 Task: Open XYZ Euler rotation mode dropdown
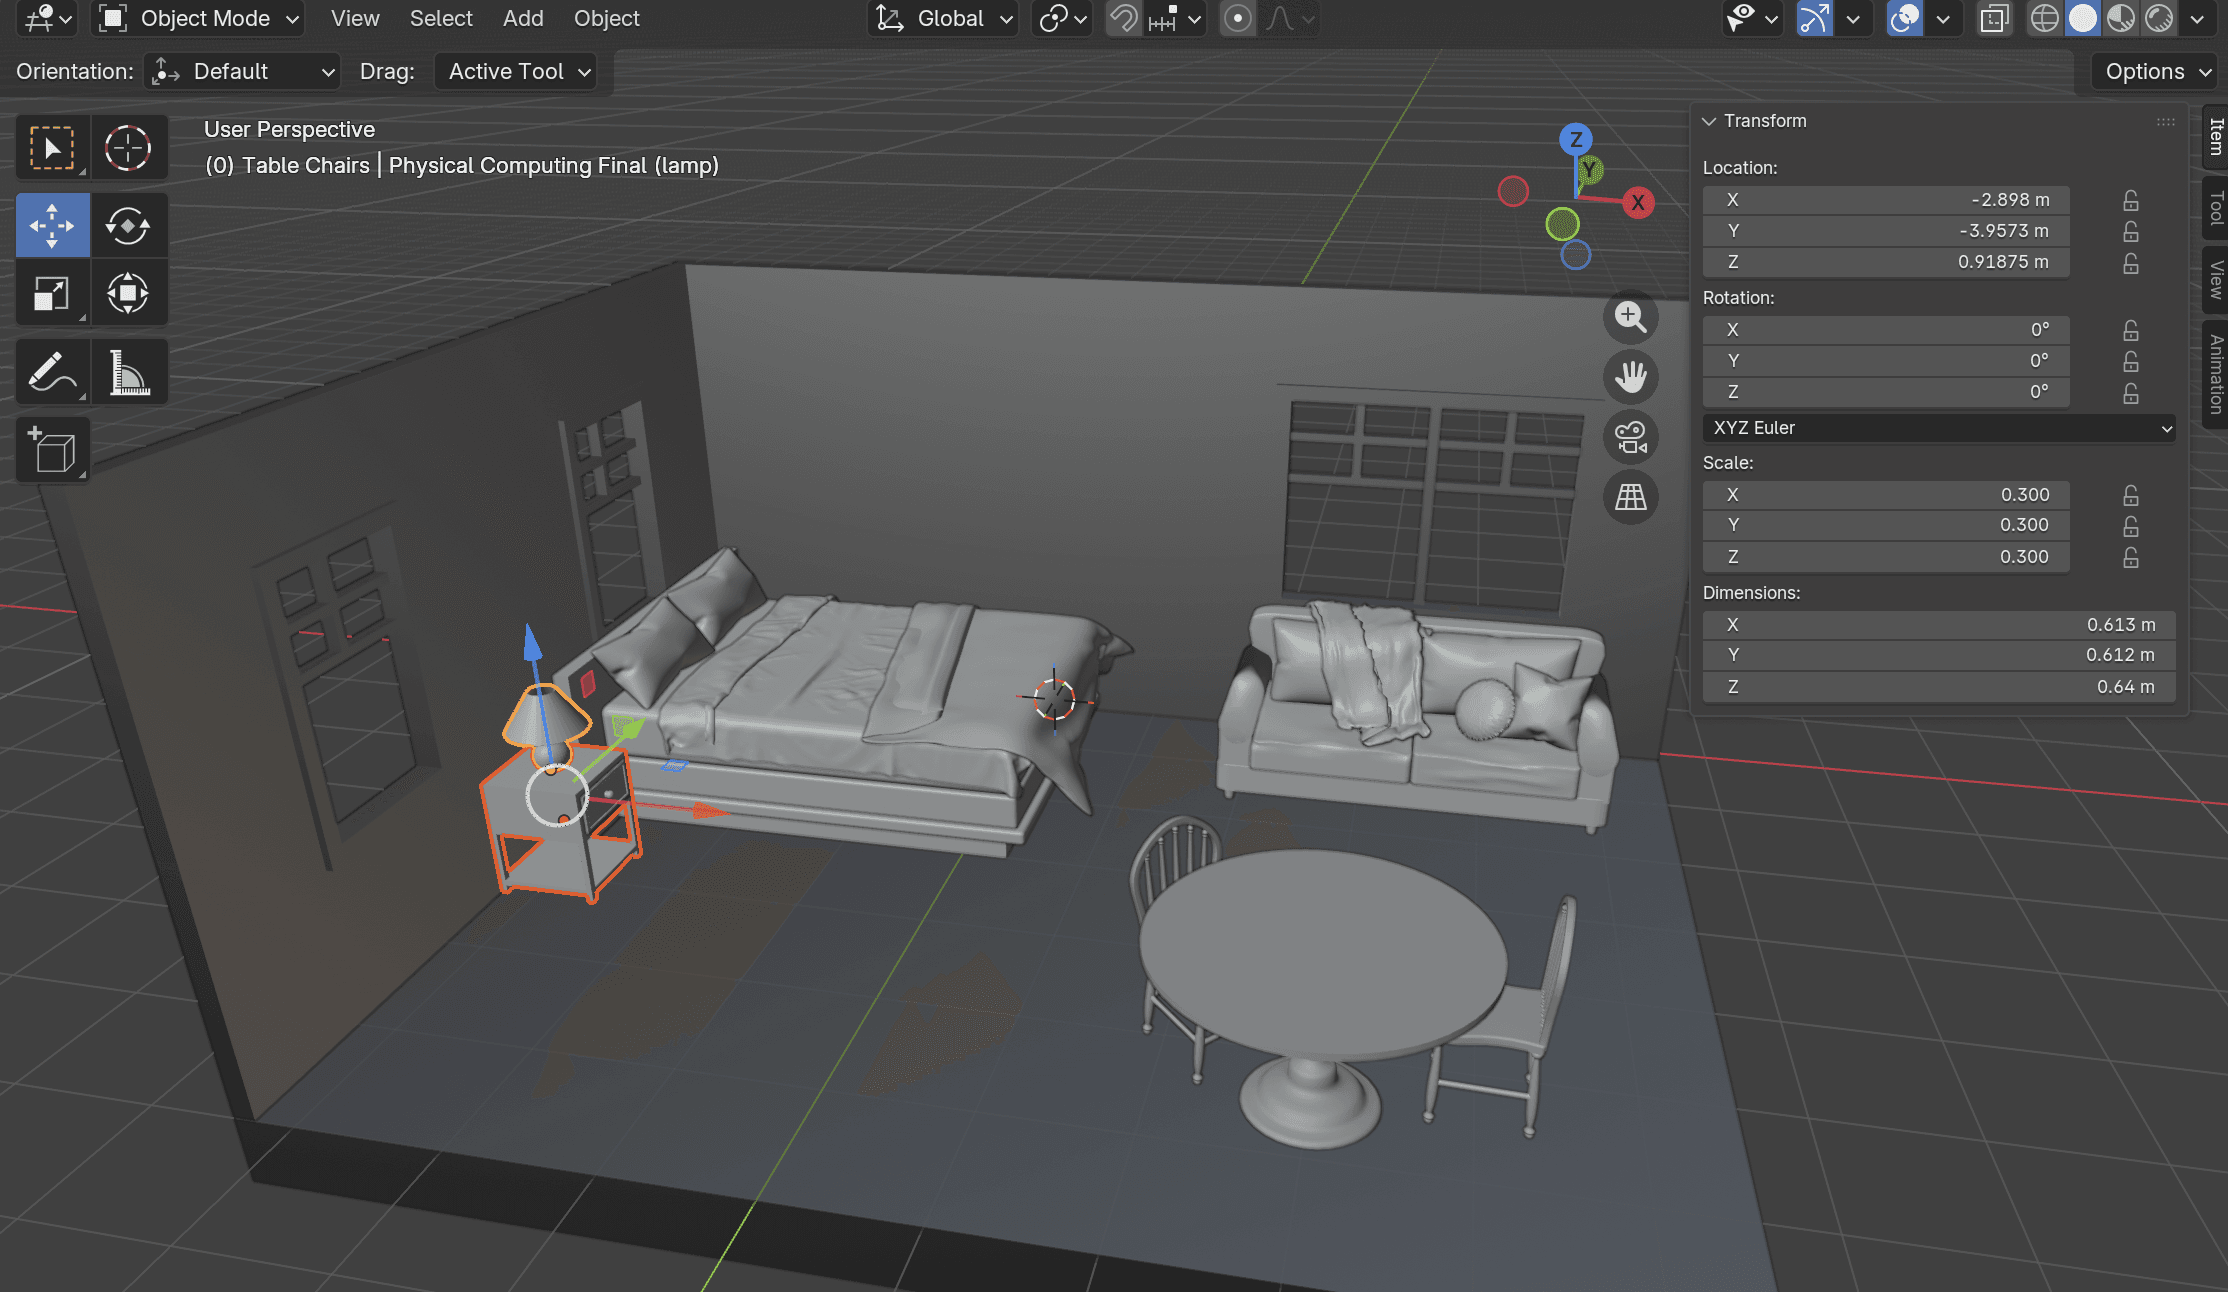(x=1938, y=428)
